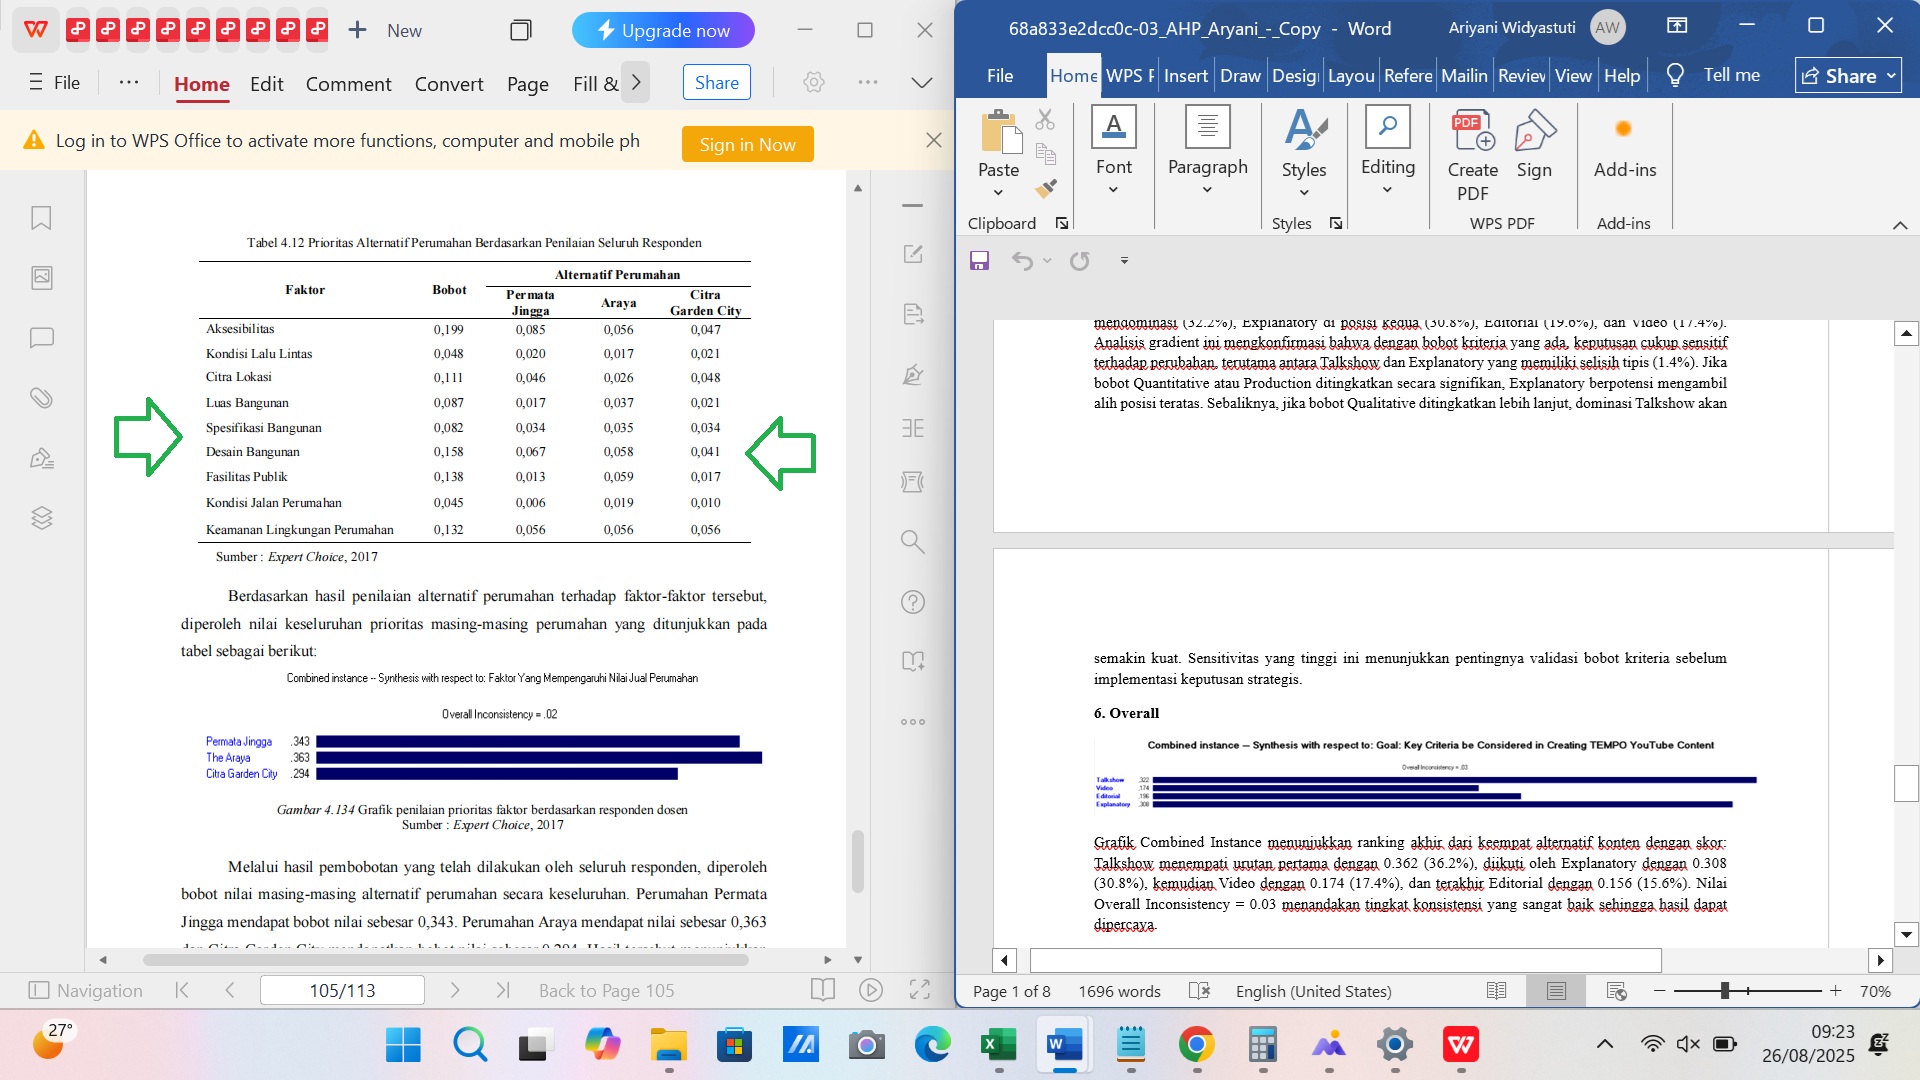Toggle Print Layout view in status bar
This screenshot has width=1920, height=1080.
(x=1556, y=991)
